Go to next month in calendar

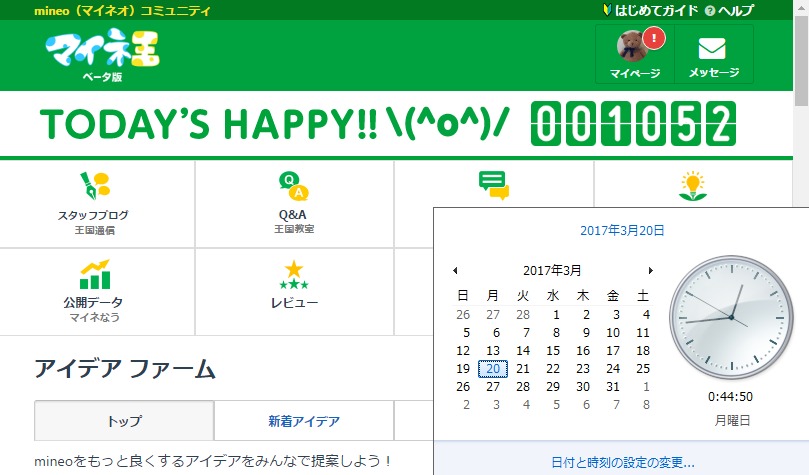click(651, 270)
